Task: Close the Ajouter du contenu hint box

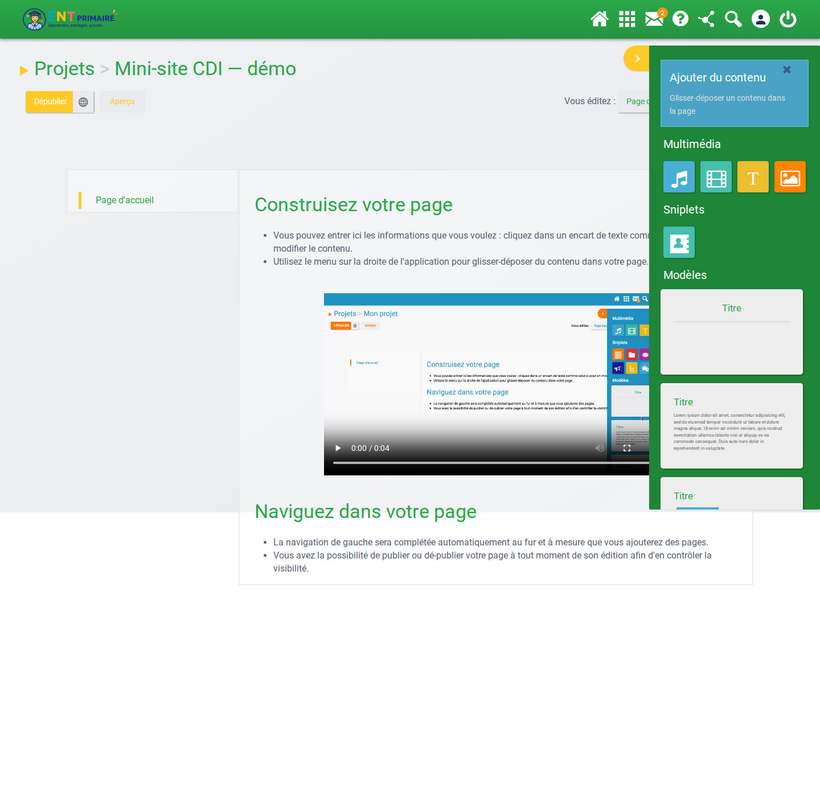Action: pos(787,70)
